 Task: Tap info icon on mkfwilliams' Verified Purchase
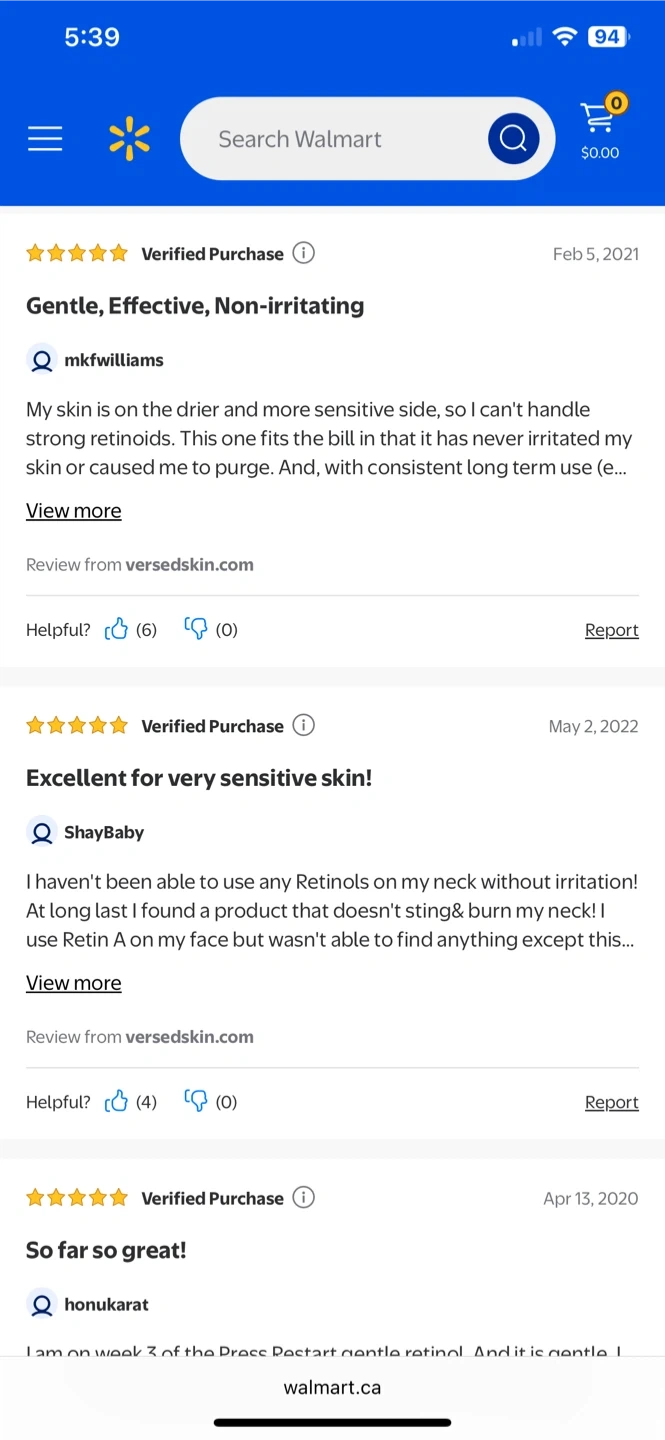[303, 253]
